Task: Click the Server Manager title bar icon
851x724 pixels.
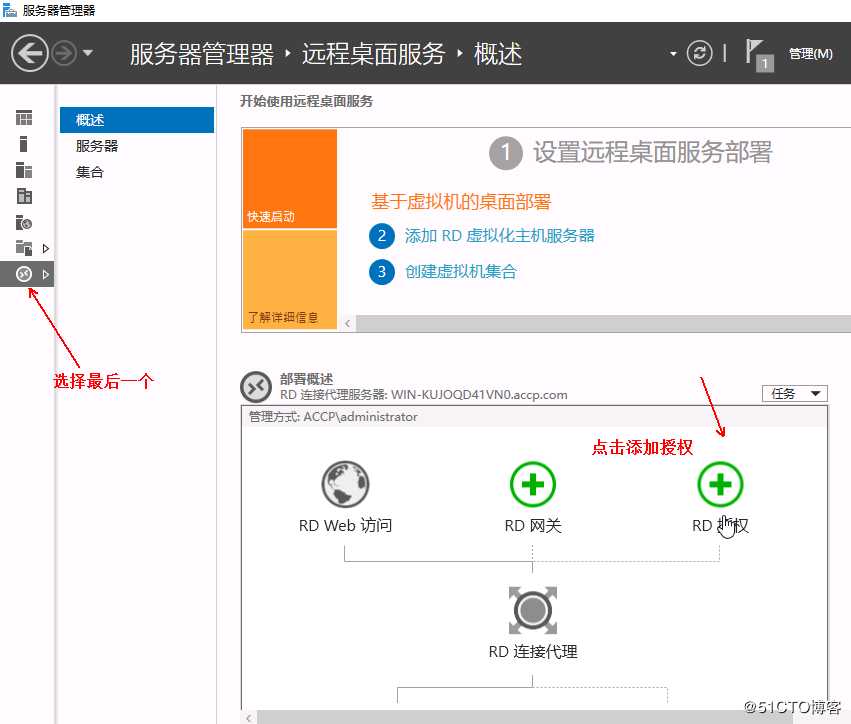Action: [9, 10]
